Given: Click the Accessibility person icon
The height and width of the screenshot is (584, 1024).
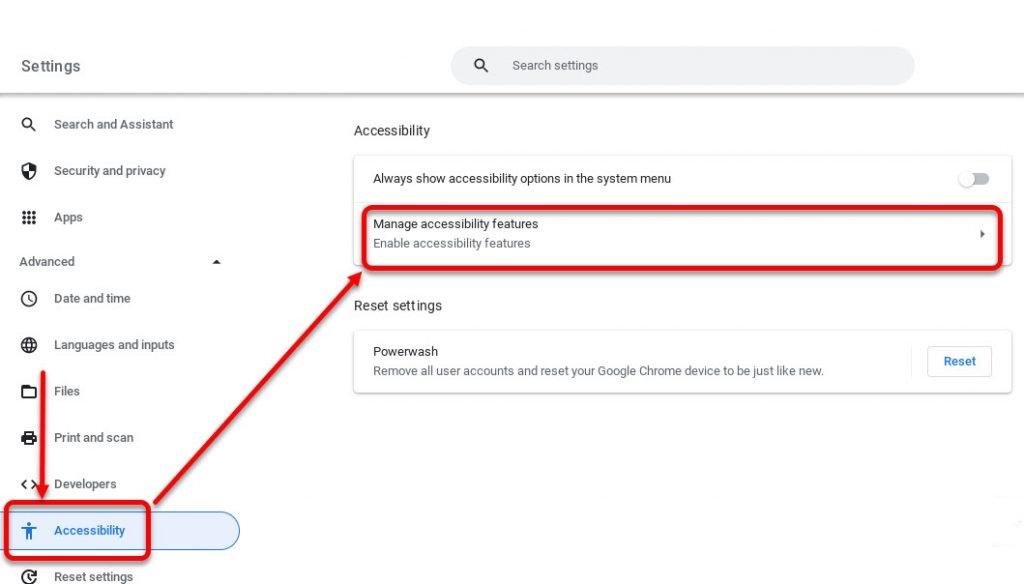Looking at the screenshot, I should coord(28,530).
